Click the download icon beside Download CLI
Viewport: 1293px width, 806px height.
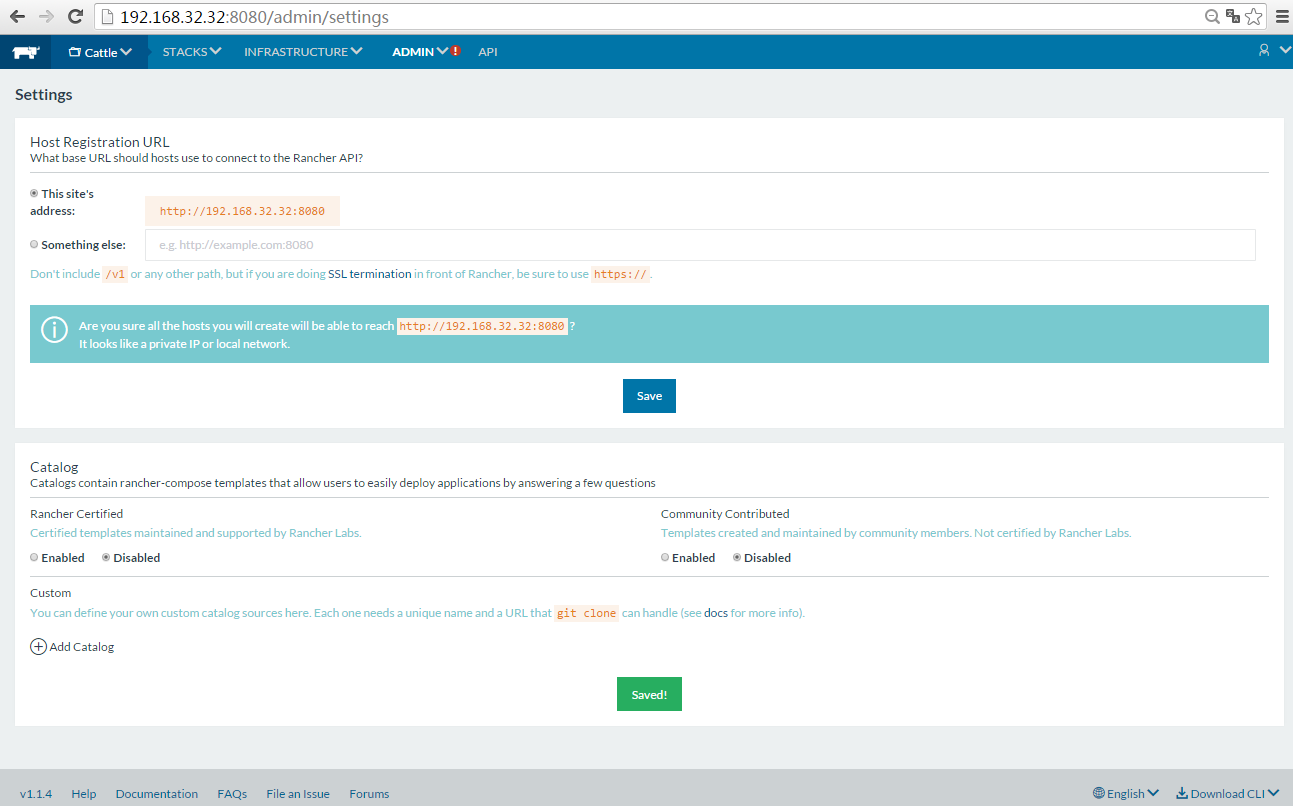click(1181, 794)
